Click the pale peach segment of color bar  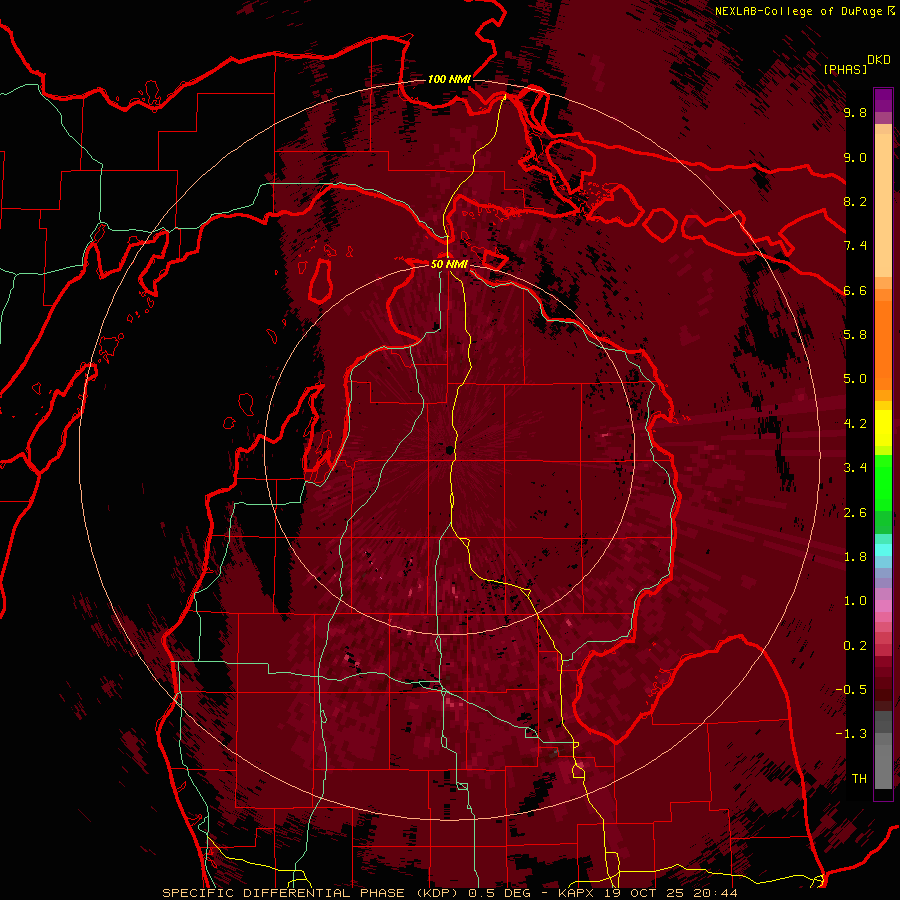click(x=883, y=207)
